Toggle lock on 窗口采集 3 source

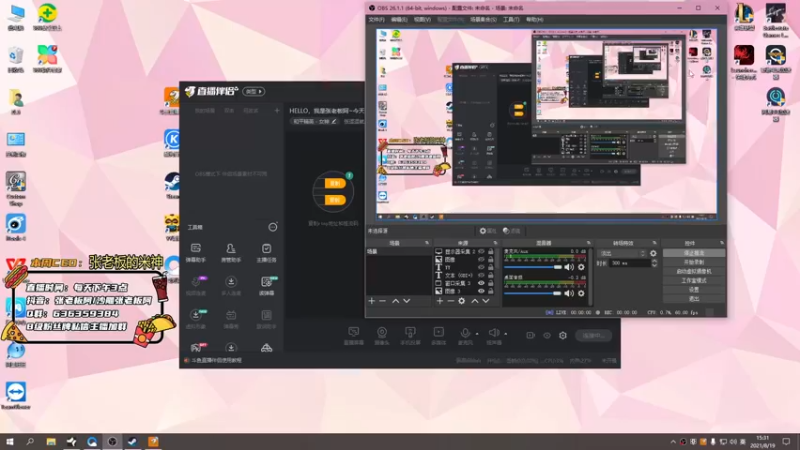click(491, 283)
